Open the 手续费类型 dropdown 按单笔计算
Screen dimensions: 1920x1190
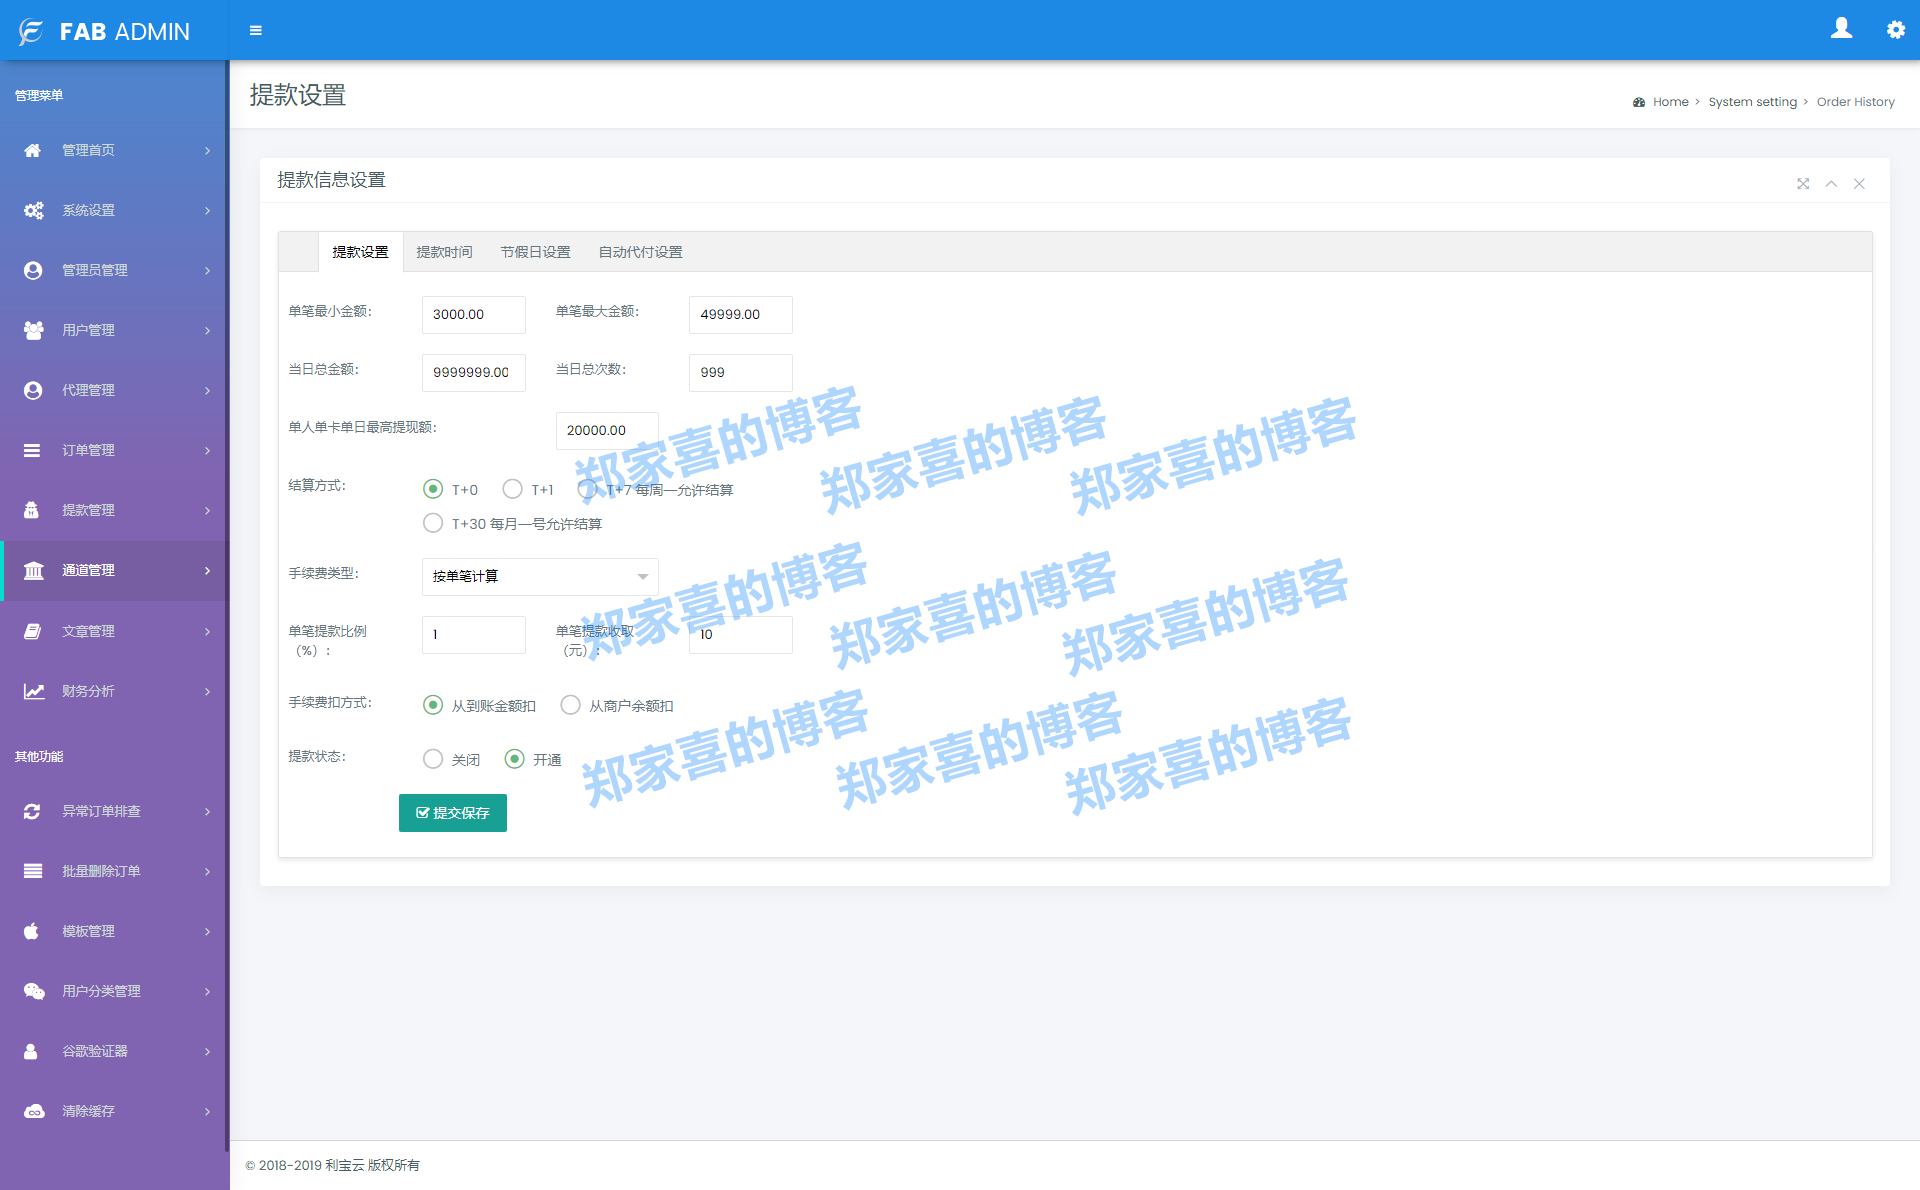click(540, 577)
